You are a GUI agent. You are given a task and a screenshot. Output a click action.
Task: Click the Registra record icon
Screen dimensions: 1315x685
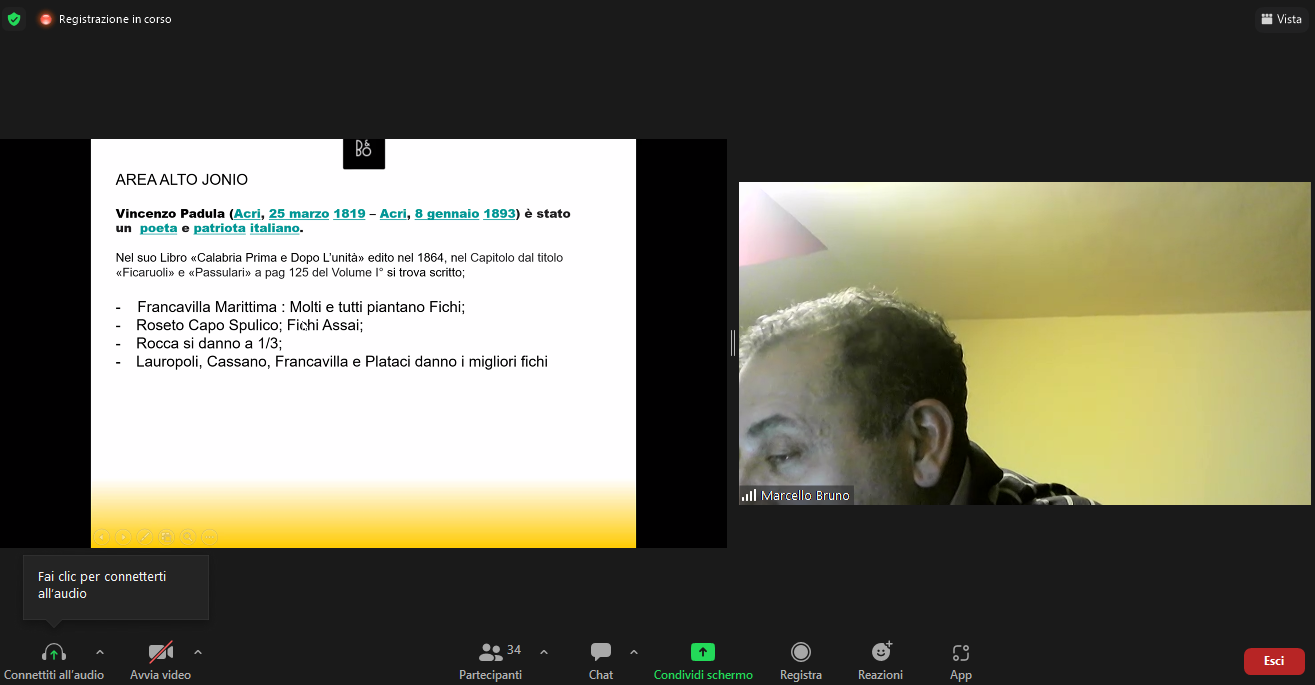(x=801, y=652)
